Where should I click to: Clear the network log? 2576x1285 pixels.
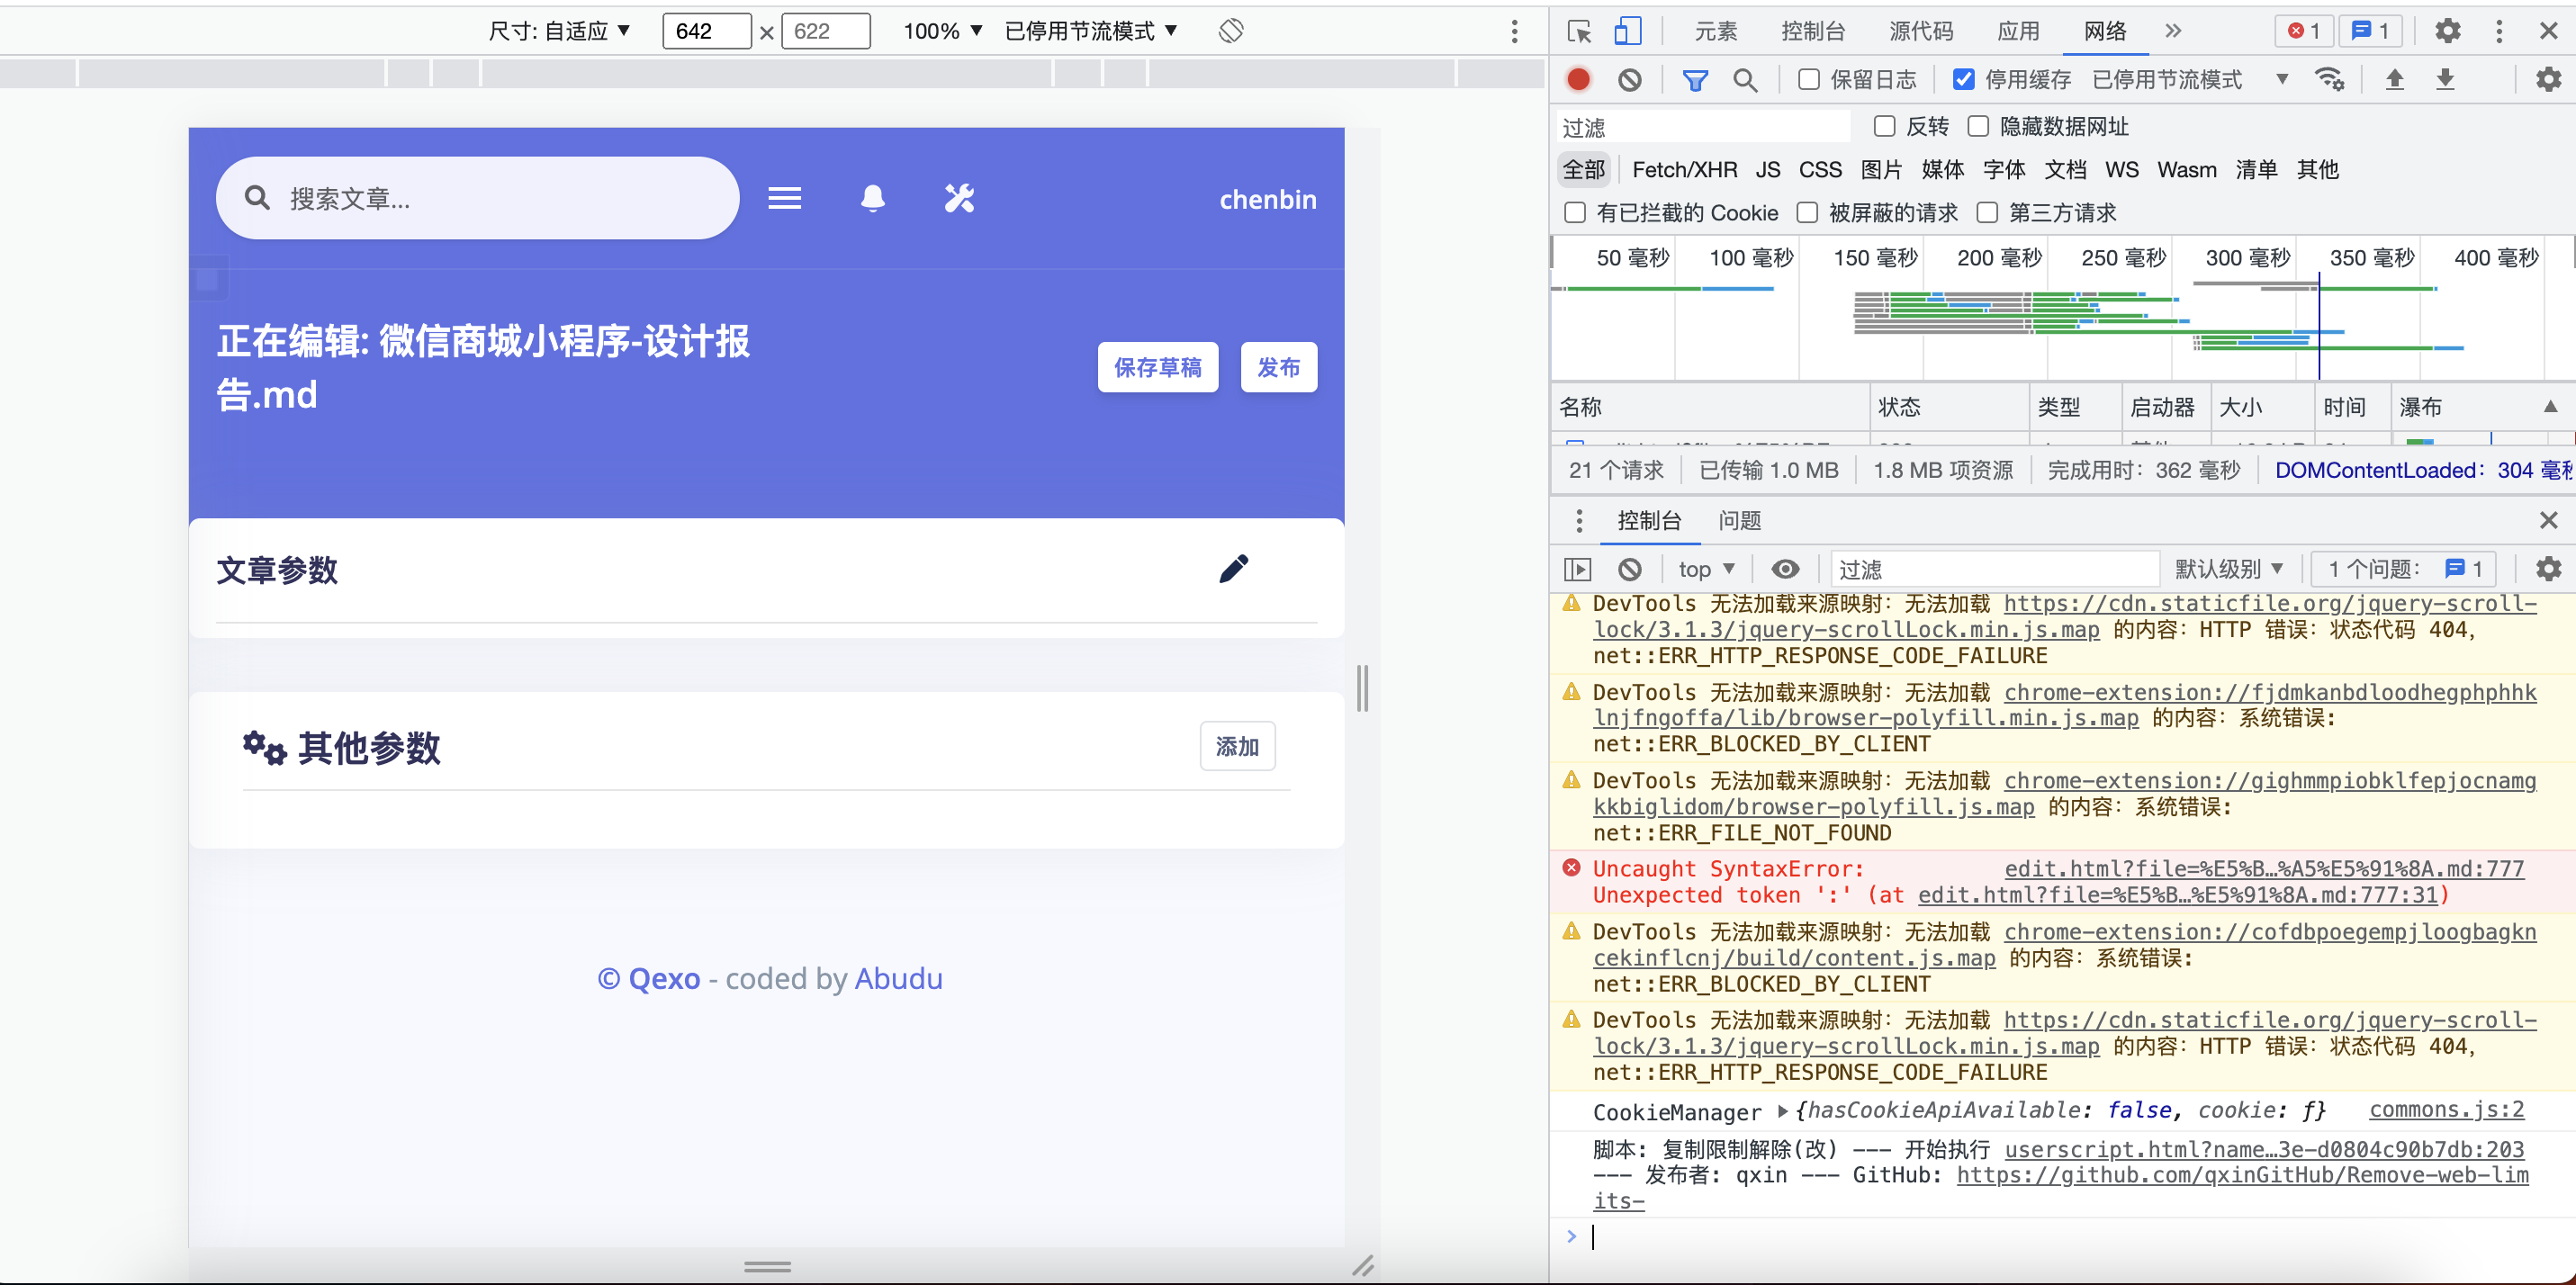click(1629, 79)
